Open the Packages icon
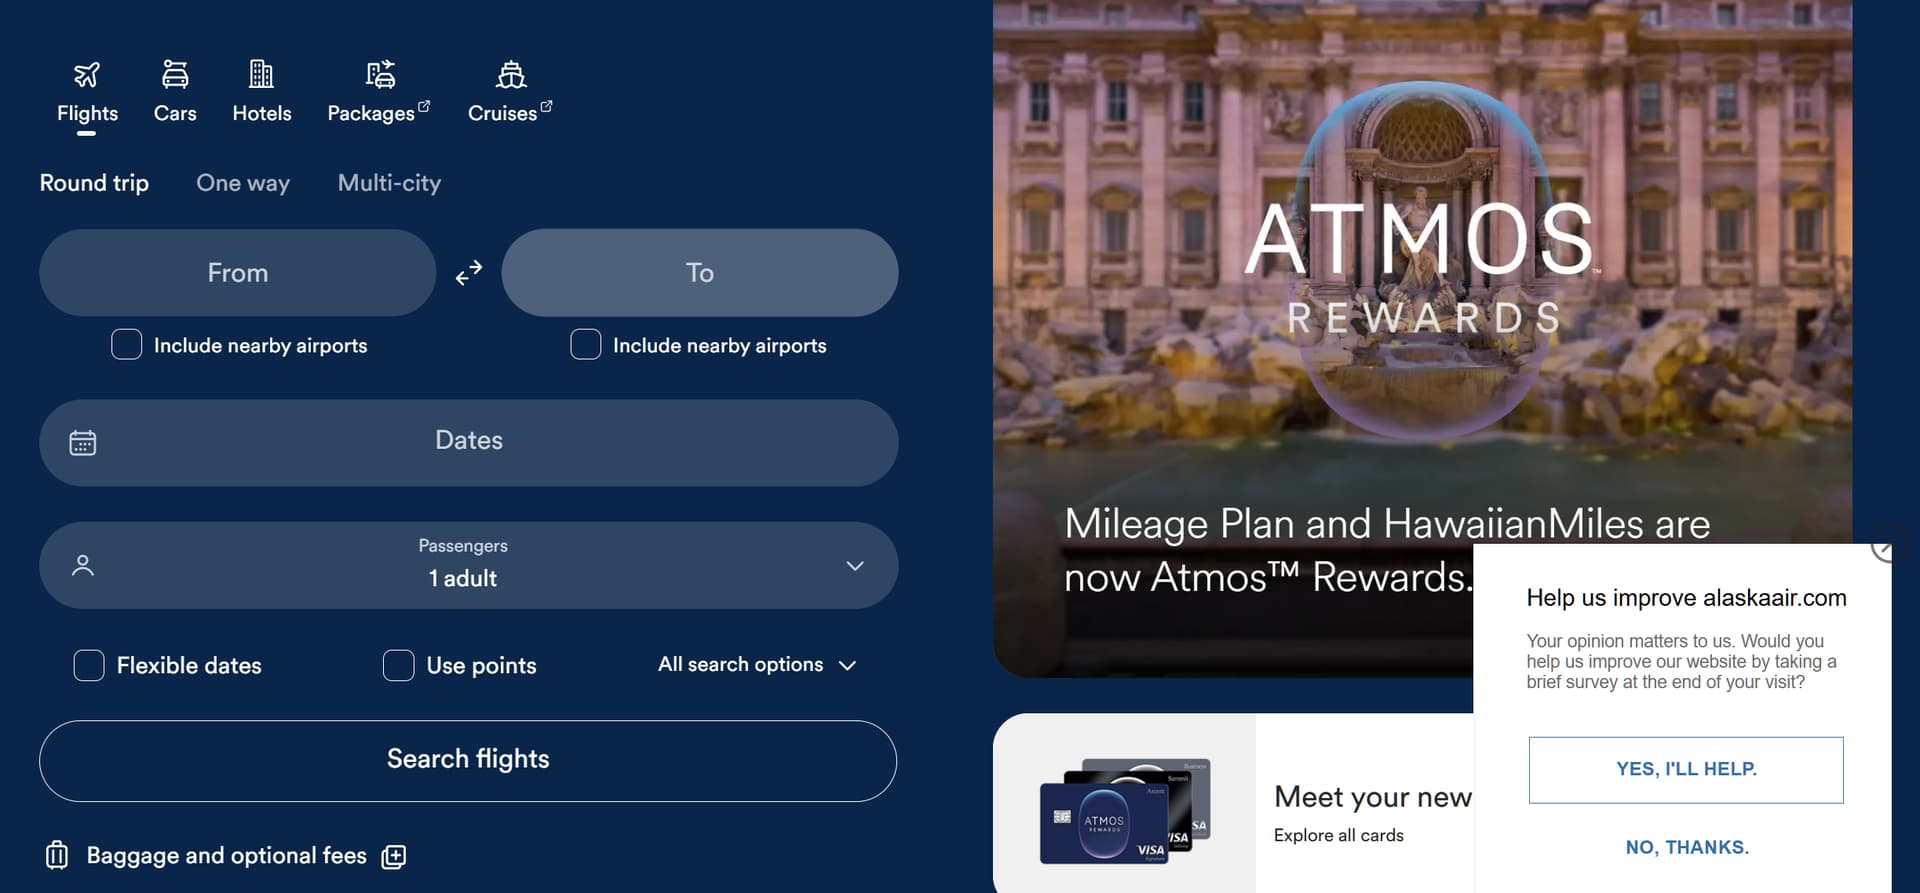Viewport: 1920px width, 893px height. pyautogui.click(x=380, y=75)
